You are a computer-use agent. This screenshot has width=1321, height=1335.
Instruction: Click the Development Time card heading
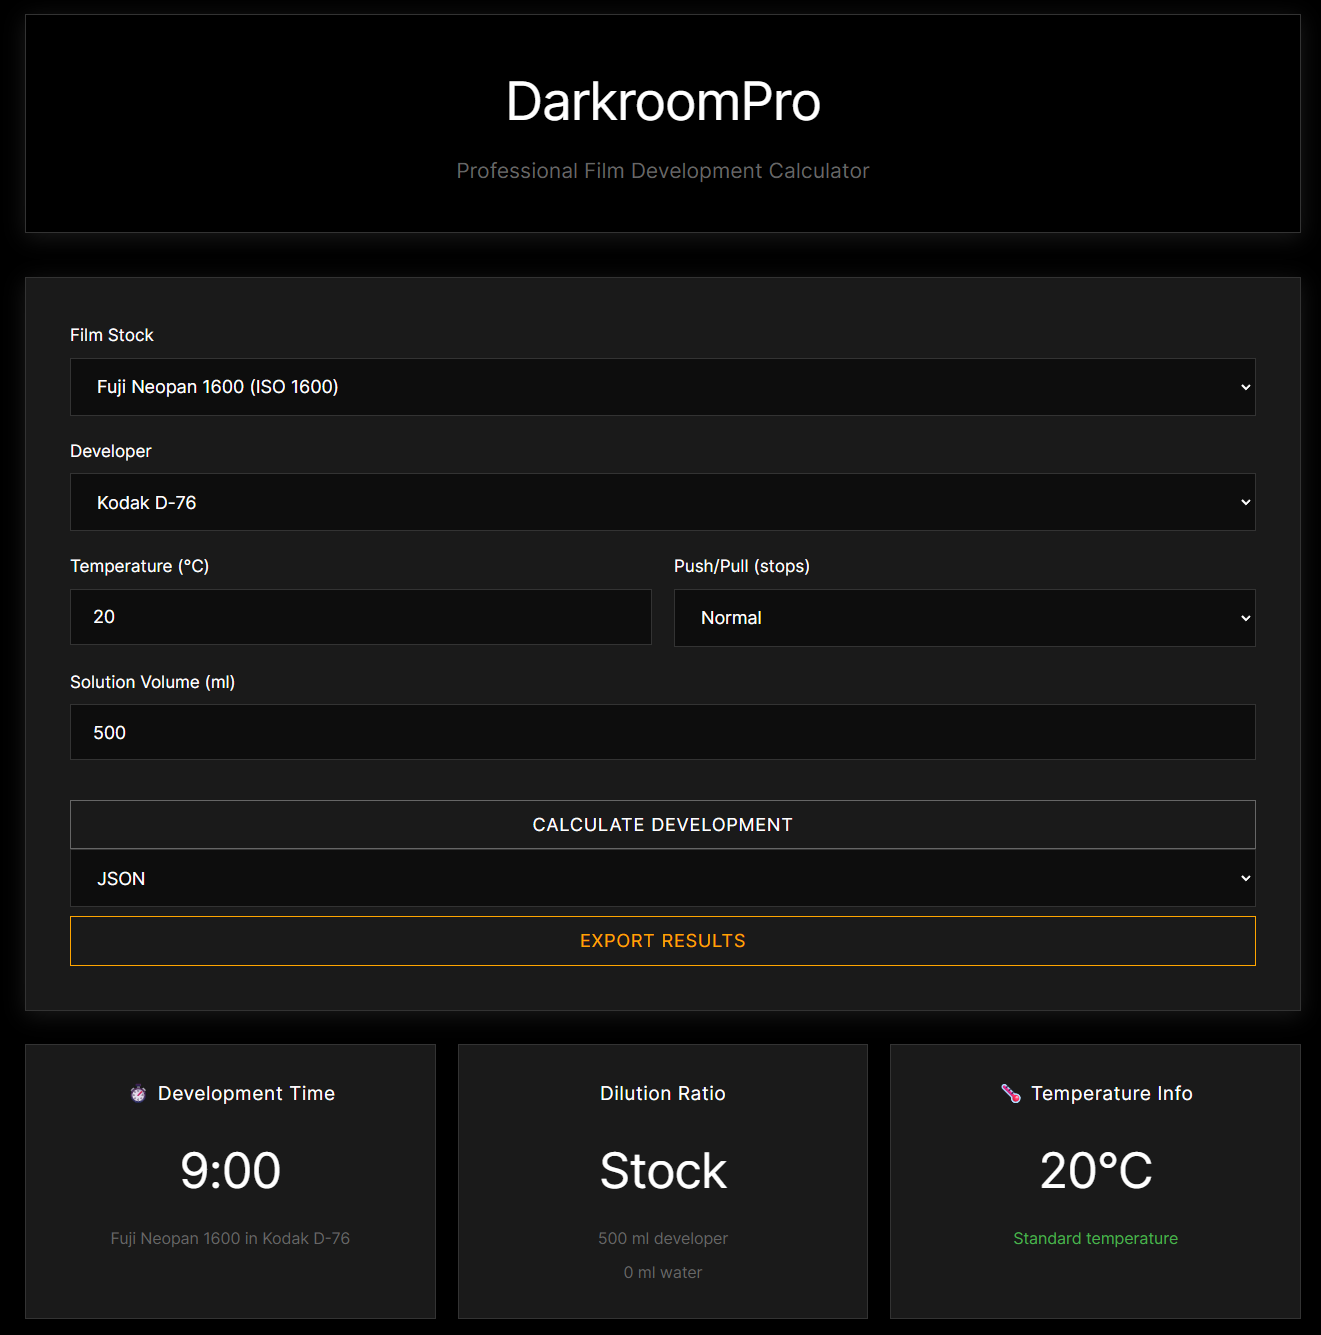click(x=245, y=1093)
